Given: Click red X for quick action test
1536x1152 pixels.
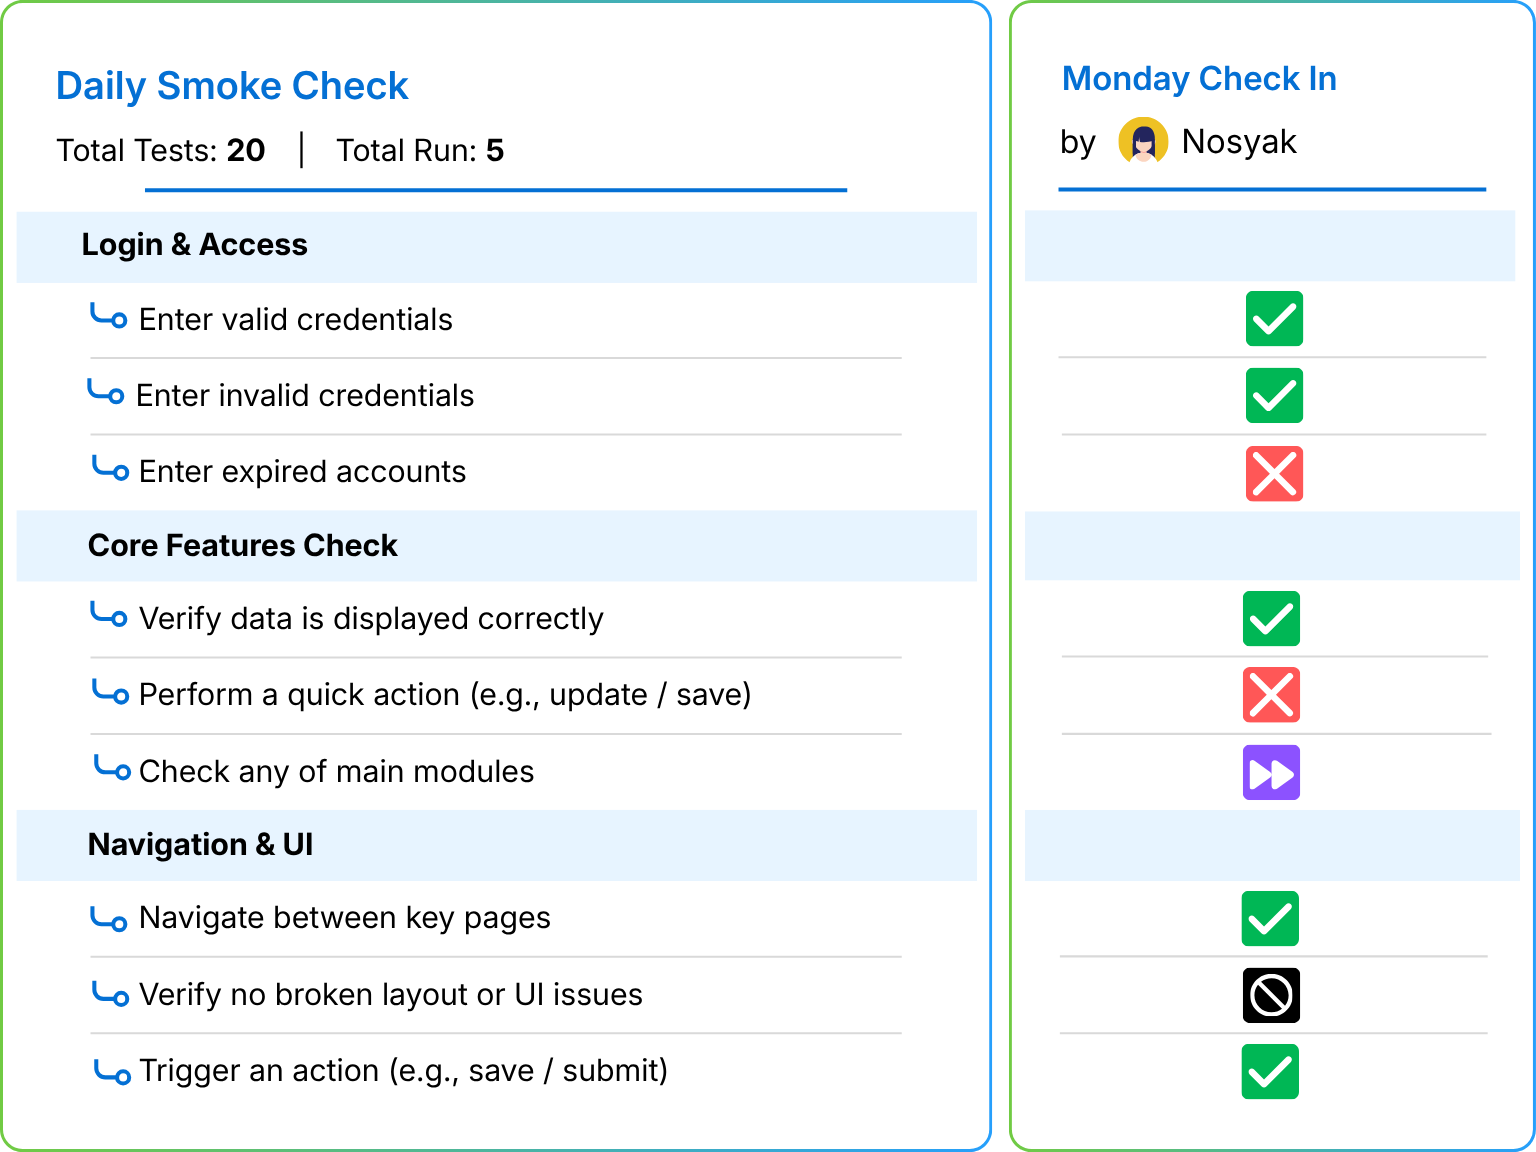Looking at the screenshot, I should pos(1271,695).
